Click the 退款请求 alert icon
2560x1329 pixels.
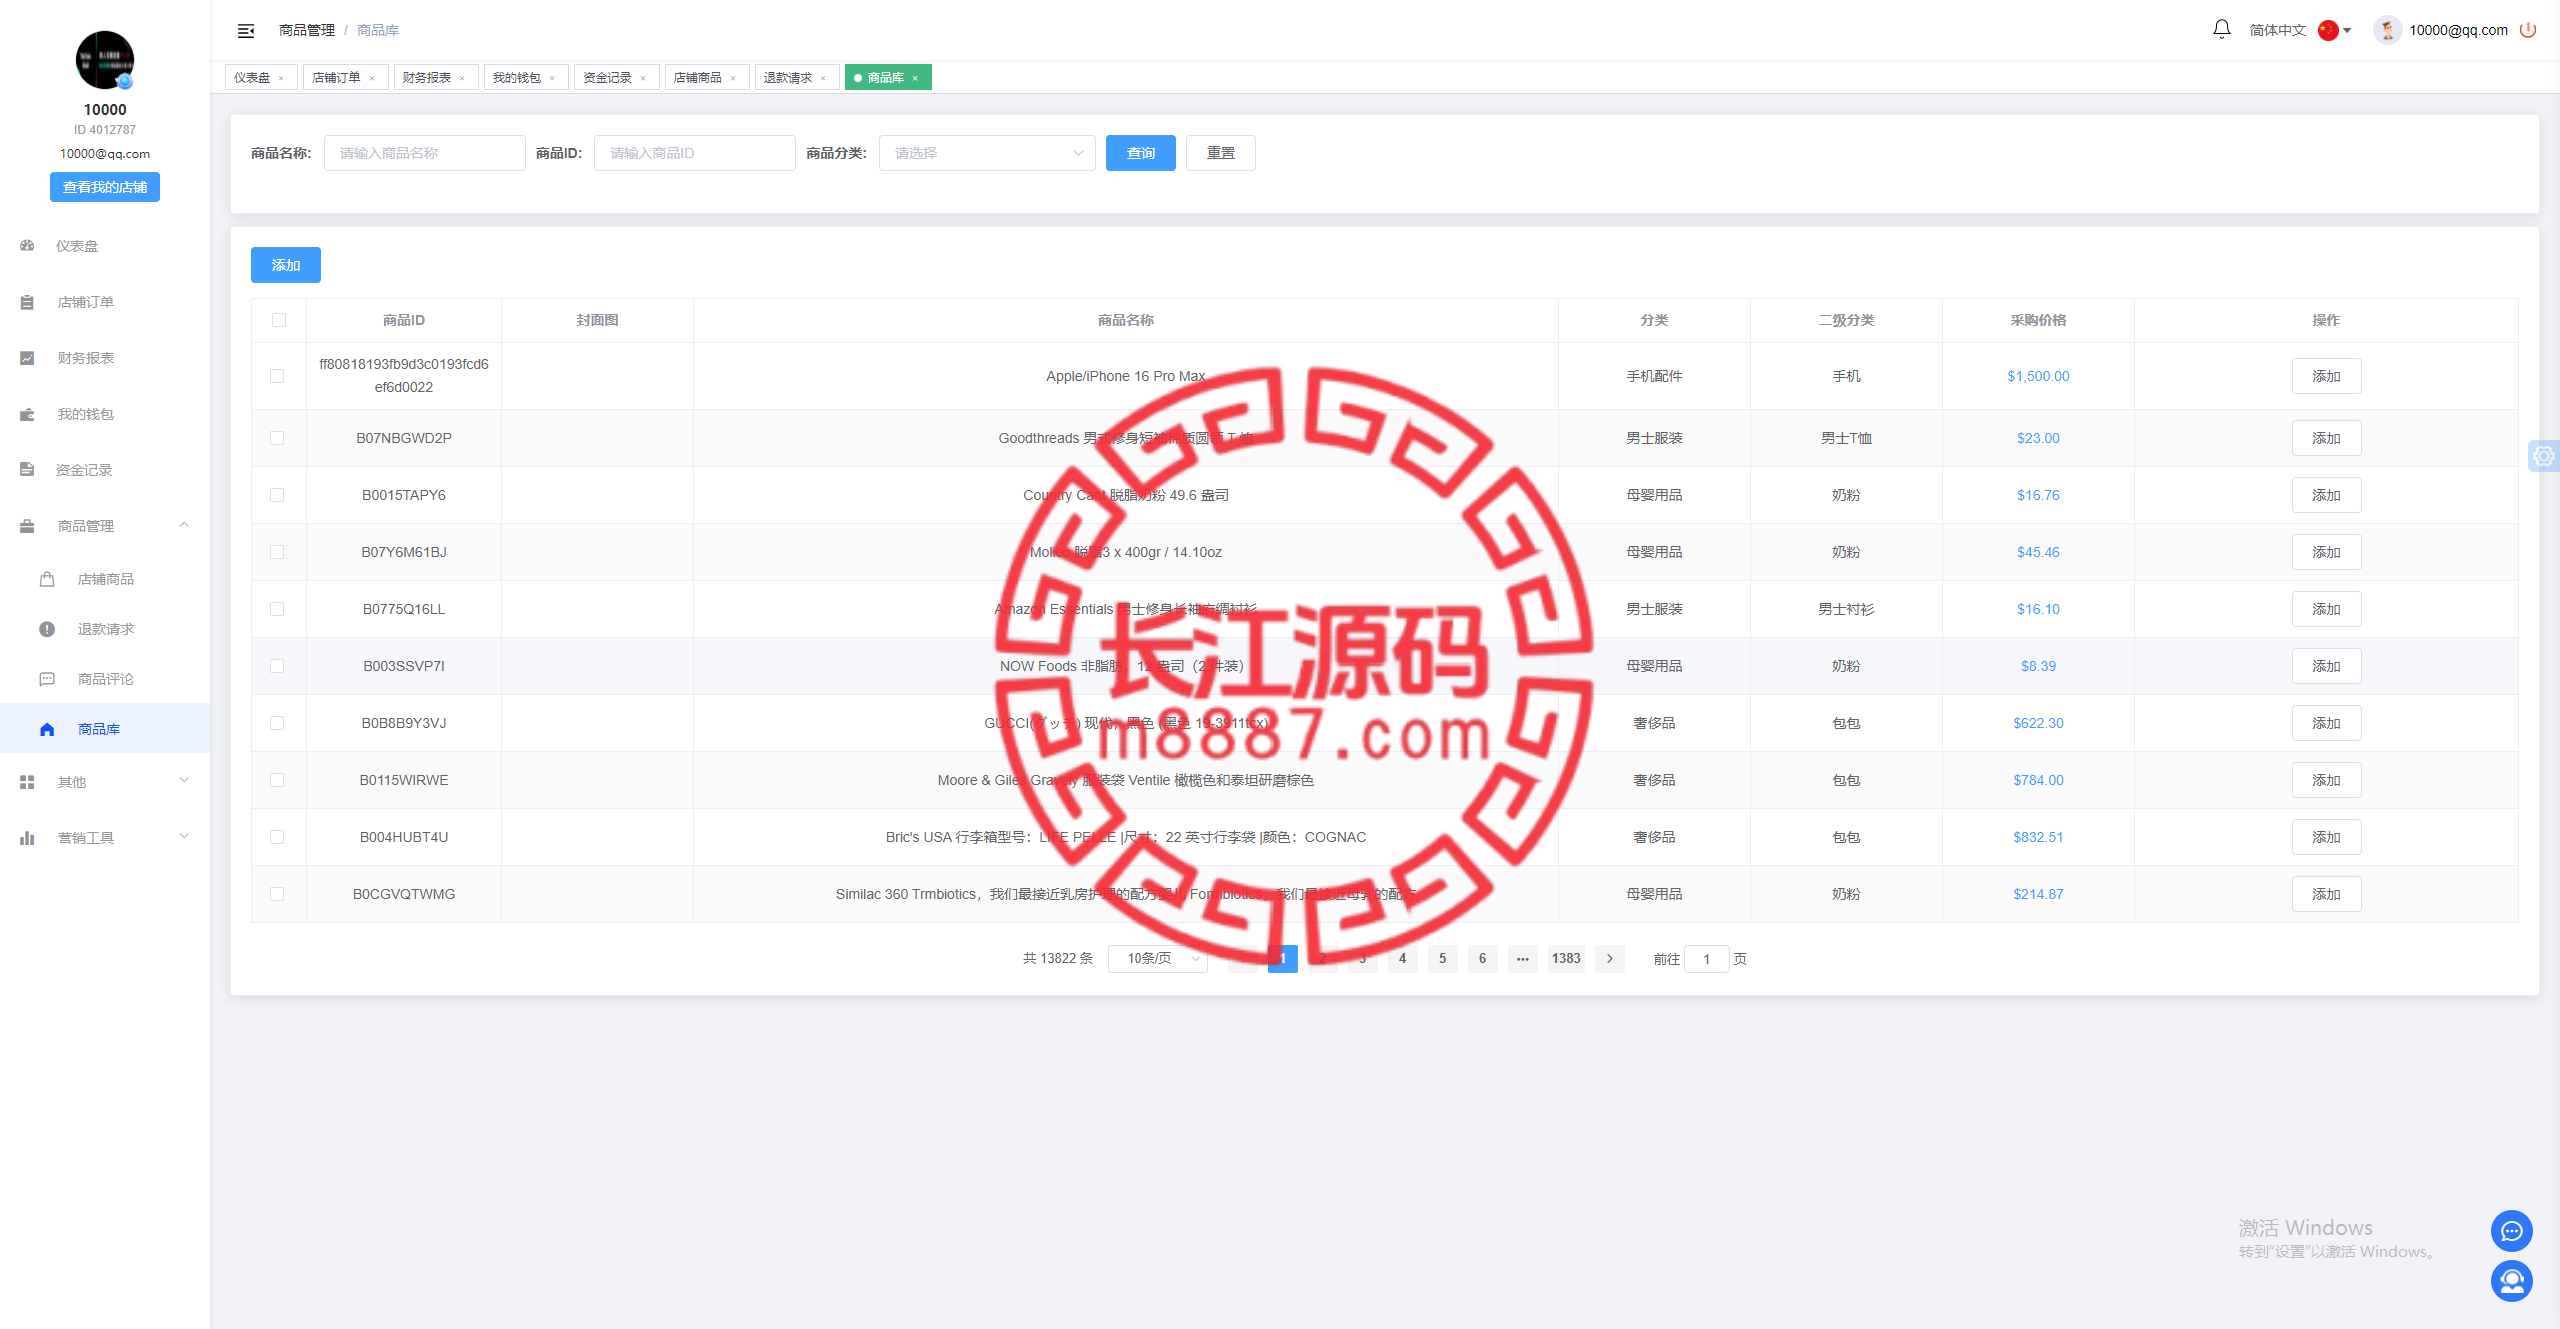click(47, 629)
